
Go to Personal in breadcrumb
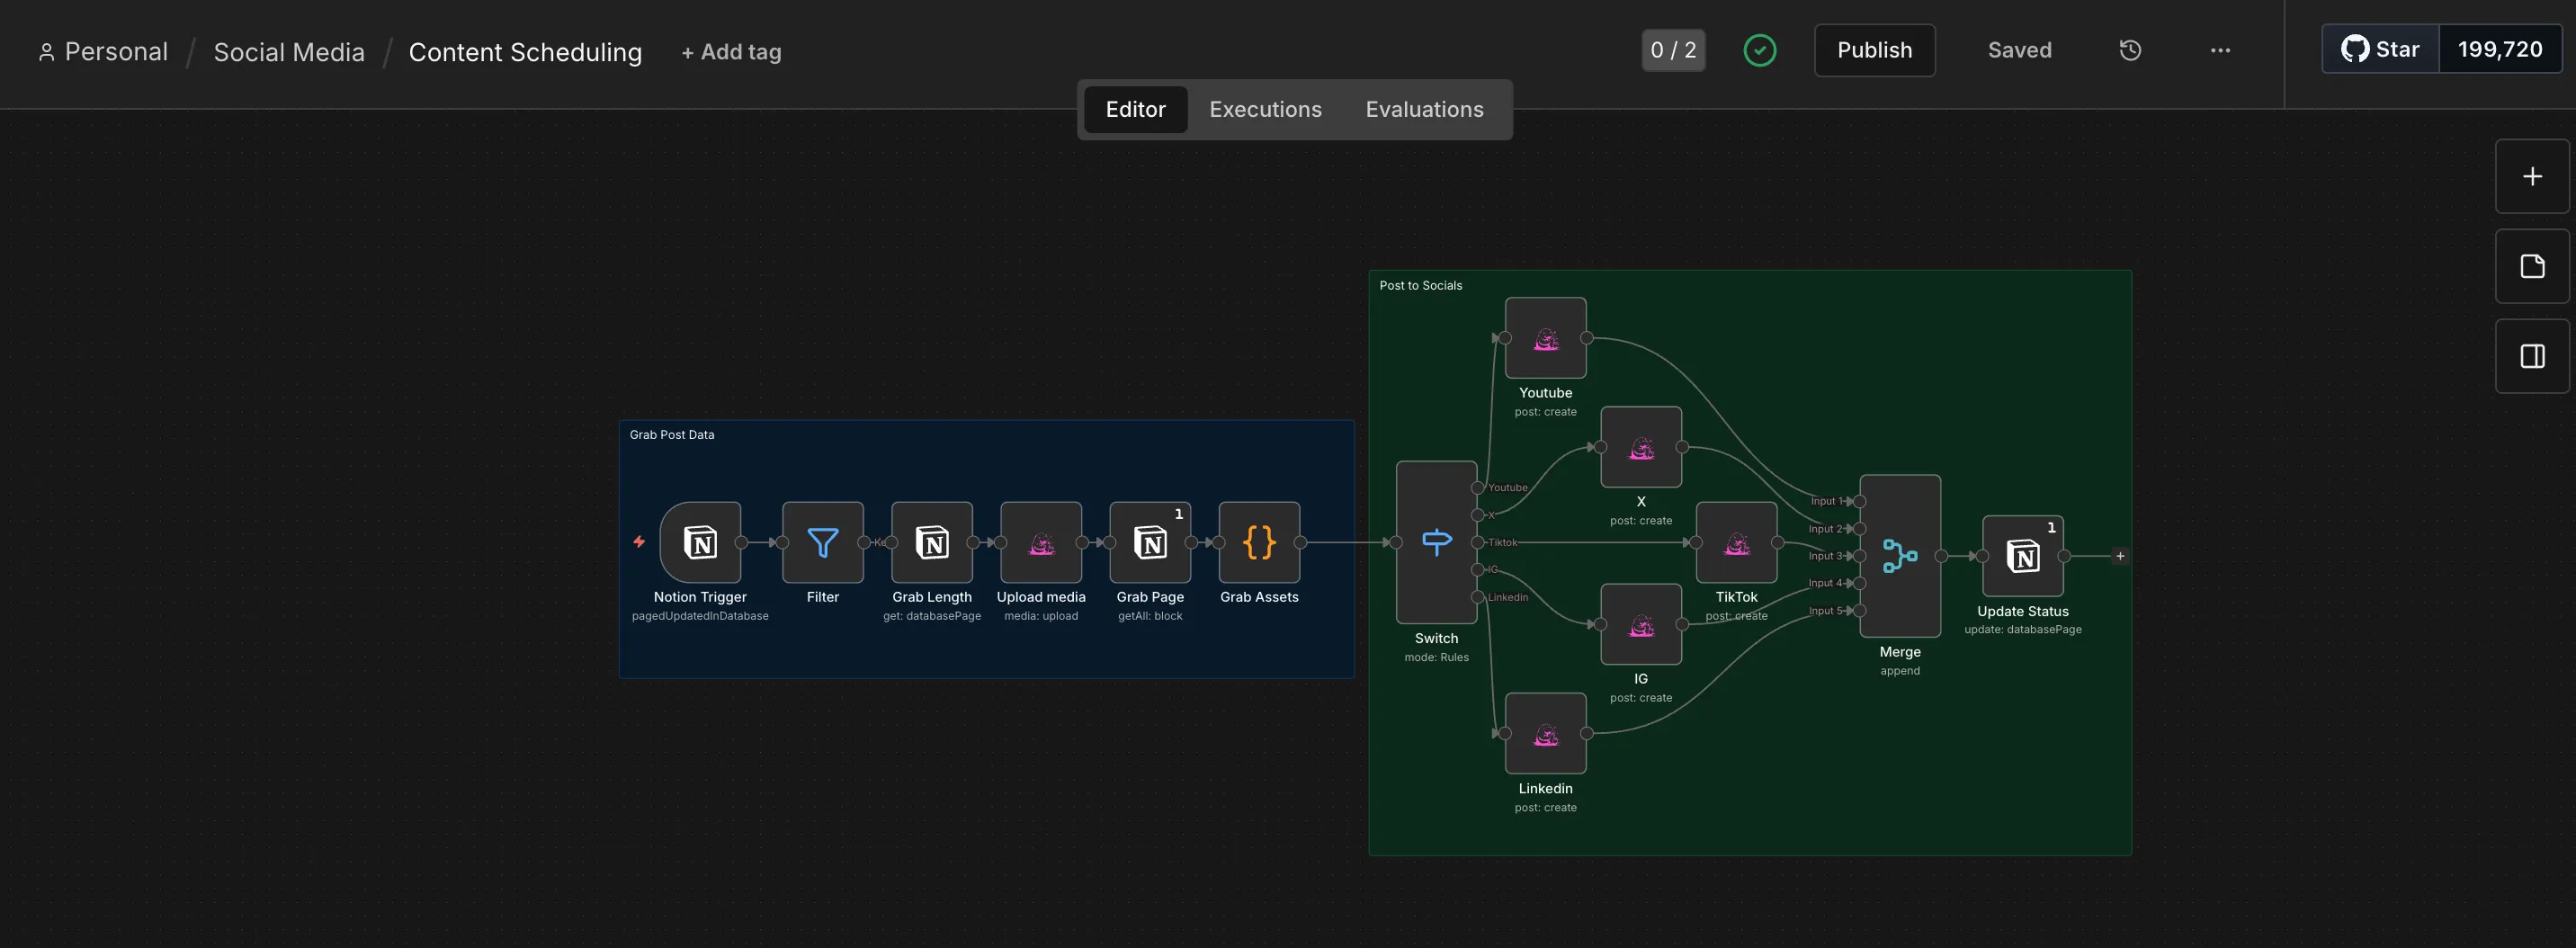click(103, 52)
